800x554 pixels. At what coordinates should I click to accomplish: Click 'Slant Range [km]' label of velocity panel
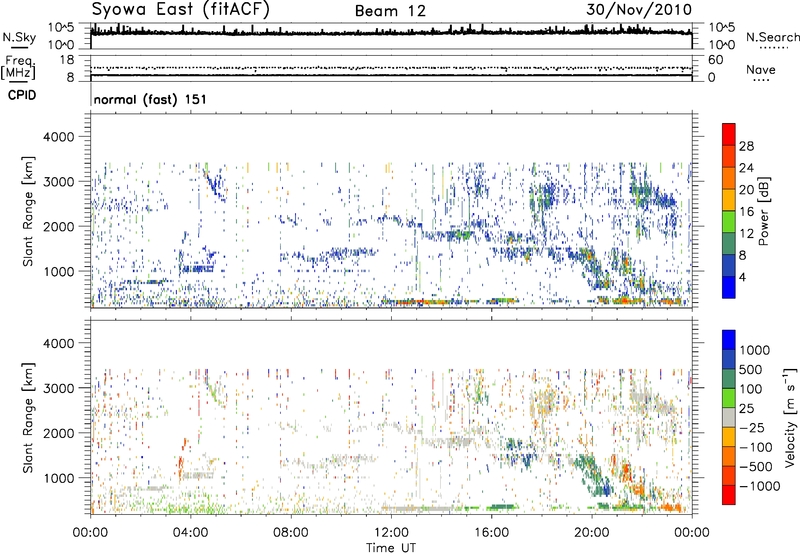coord(28,417)
